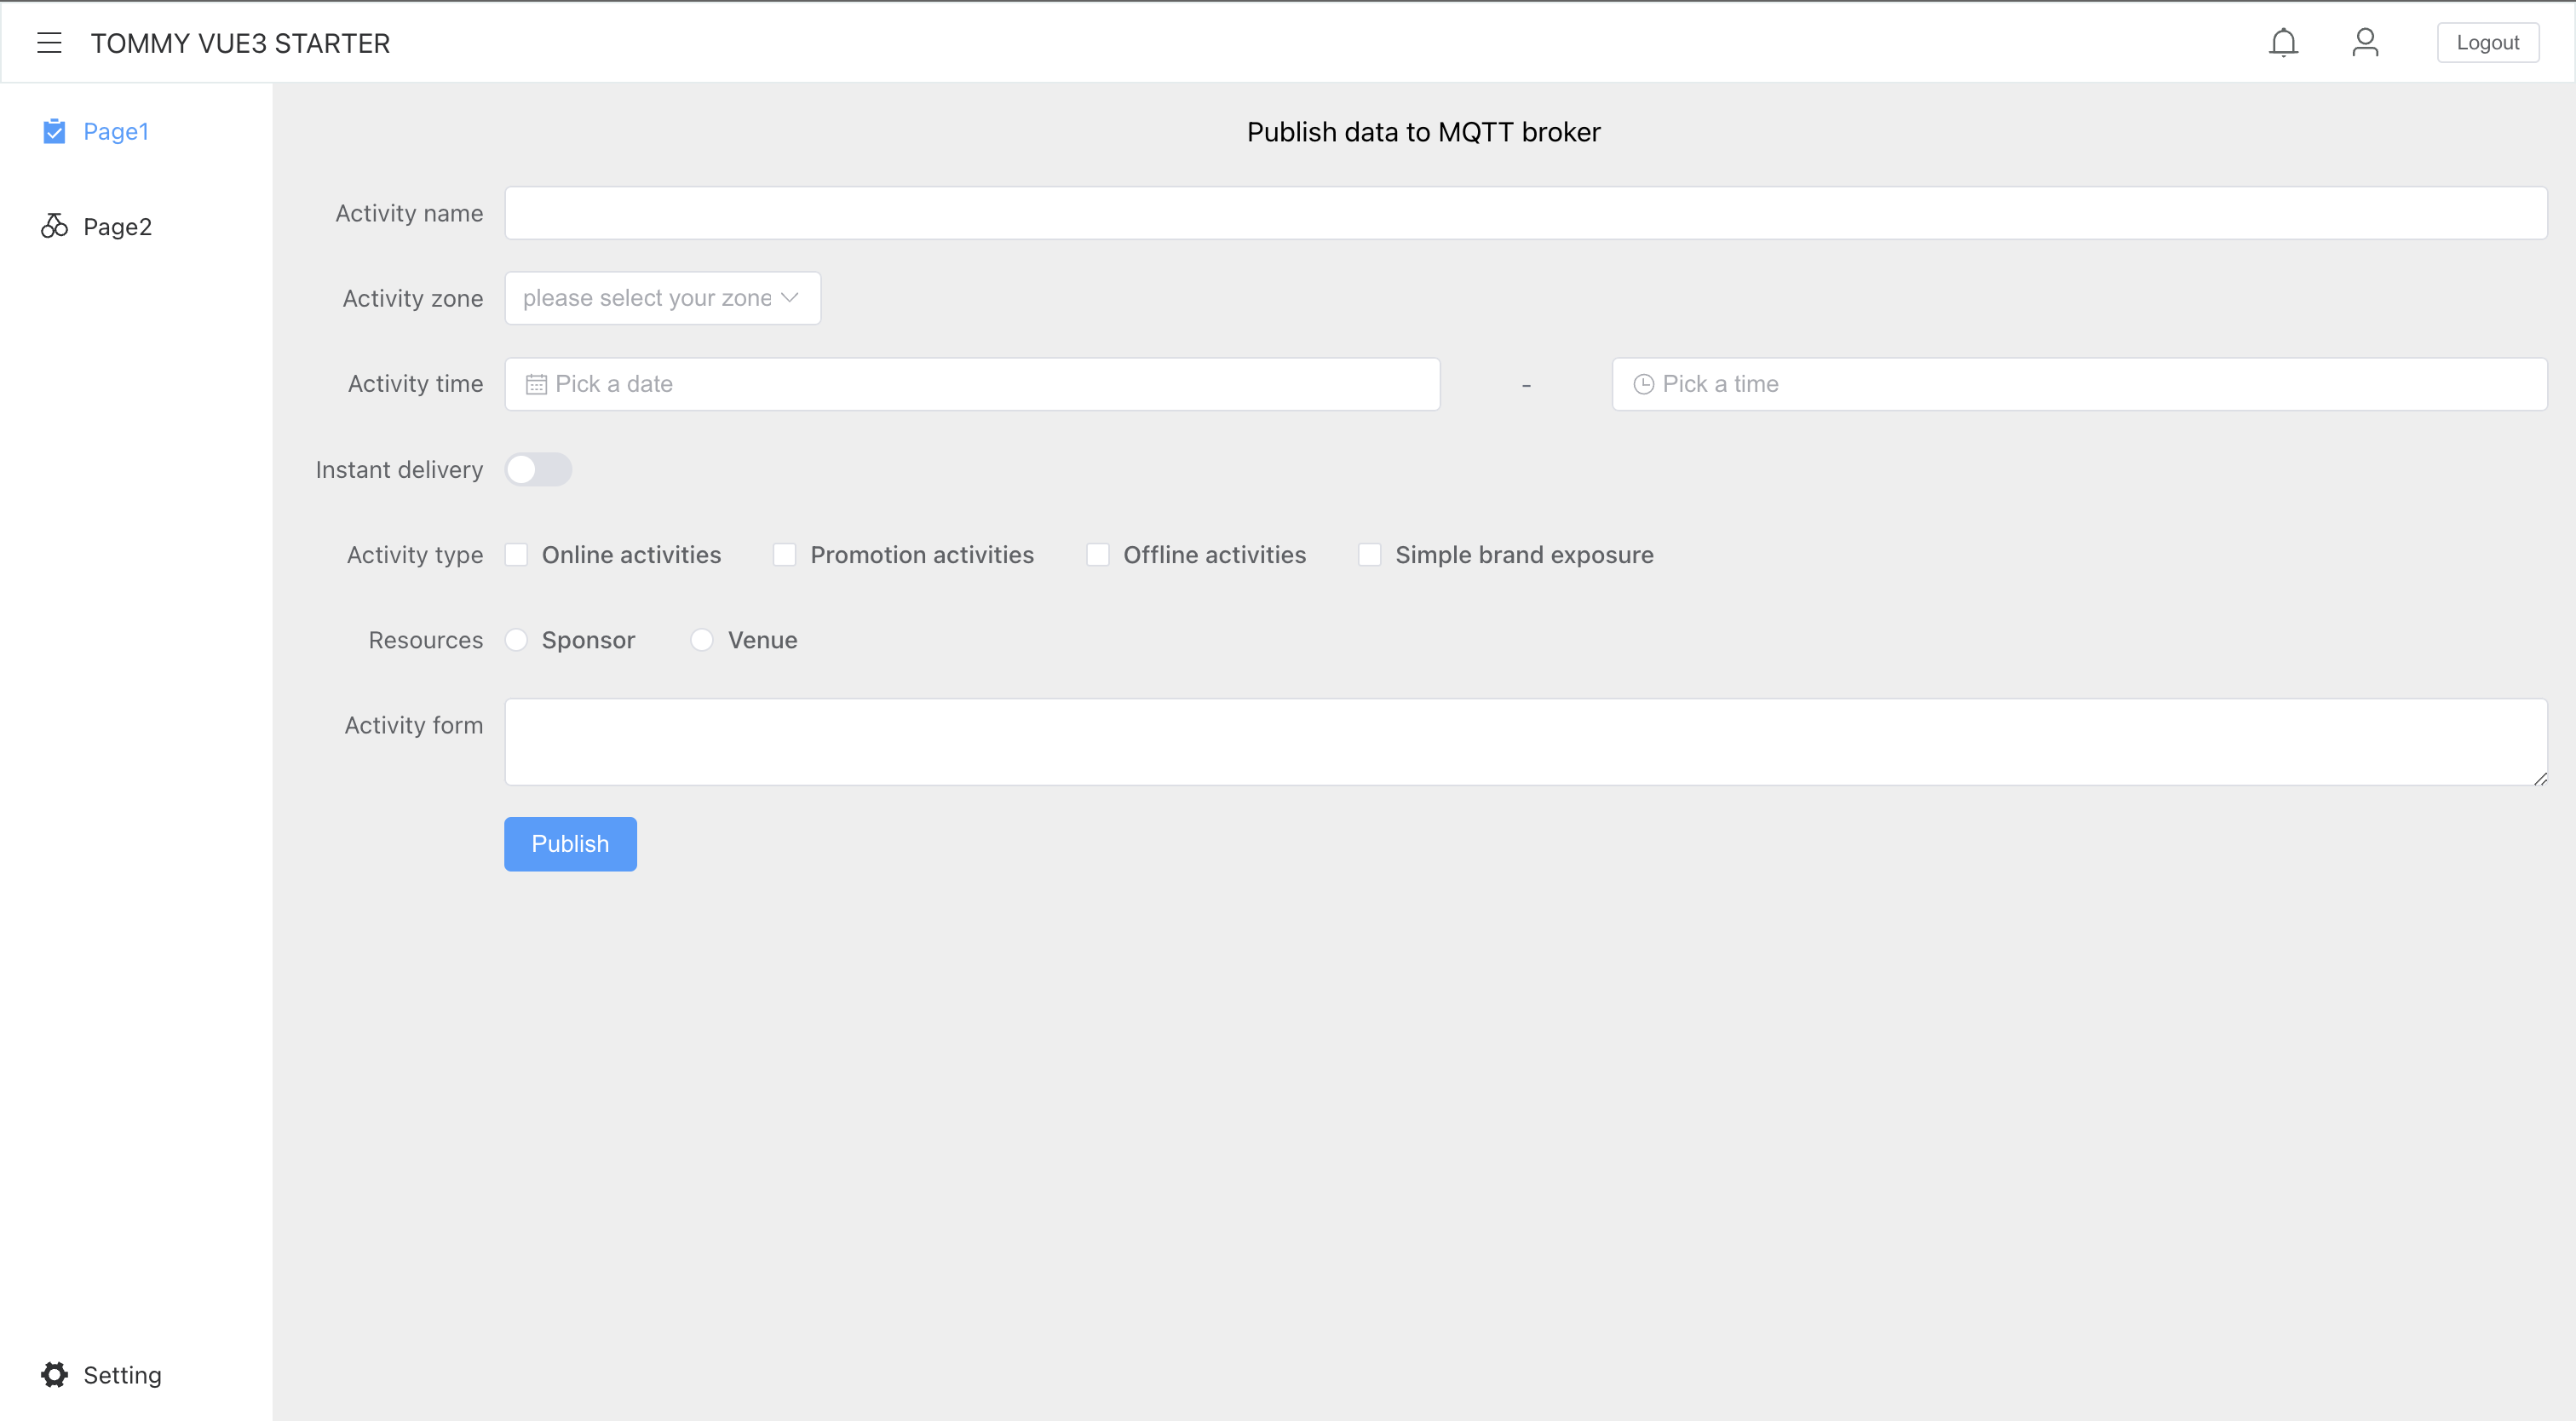
Task: Click the Page2 cherry icon
Action: [54, 226]
